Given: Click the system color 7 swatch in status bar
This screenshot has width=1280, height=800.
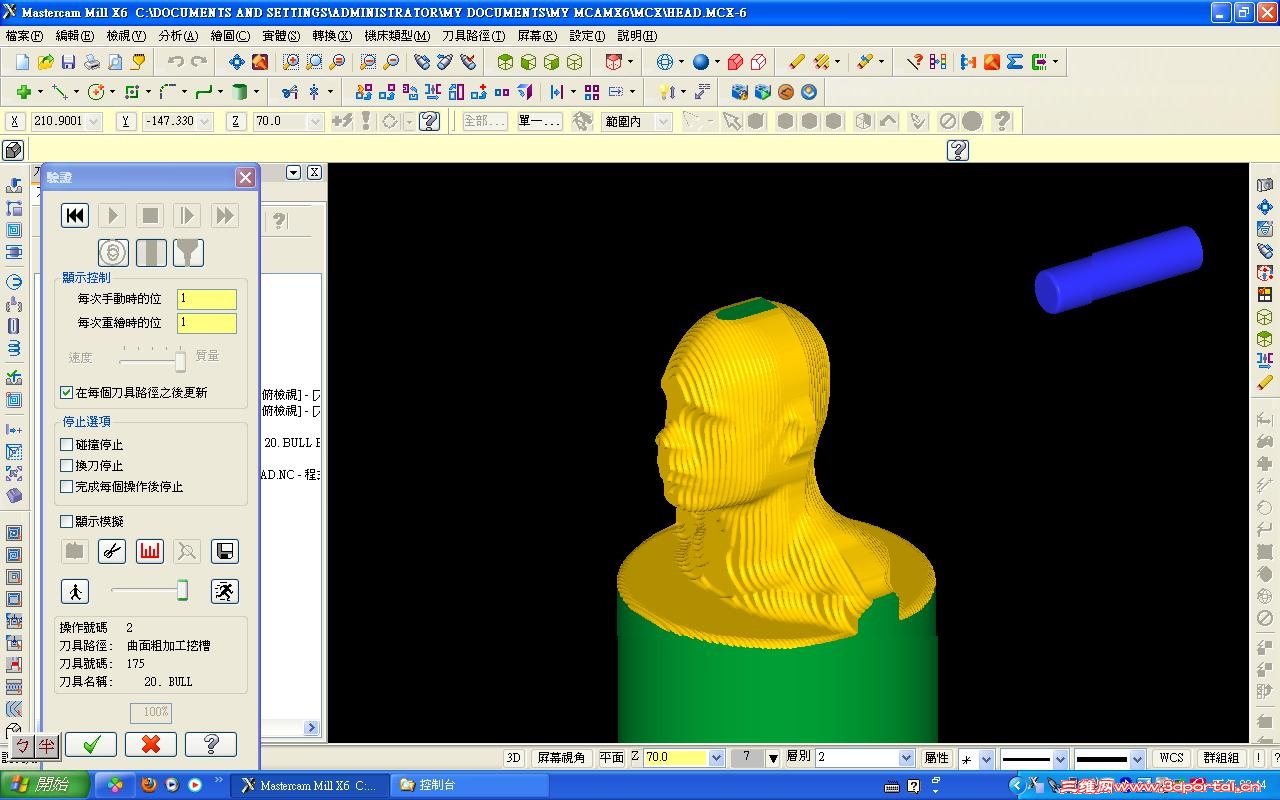Looking at the screenshot, I should 746,758.
